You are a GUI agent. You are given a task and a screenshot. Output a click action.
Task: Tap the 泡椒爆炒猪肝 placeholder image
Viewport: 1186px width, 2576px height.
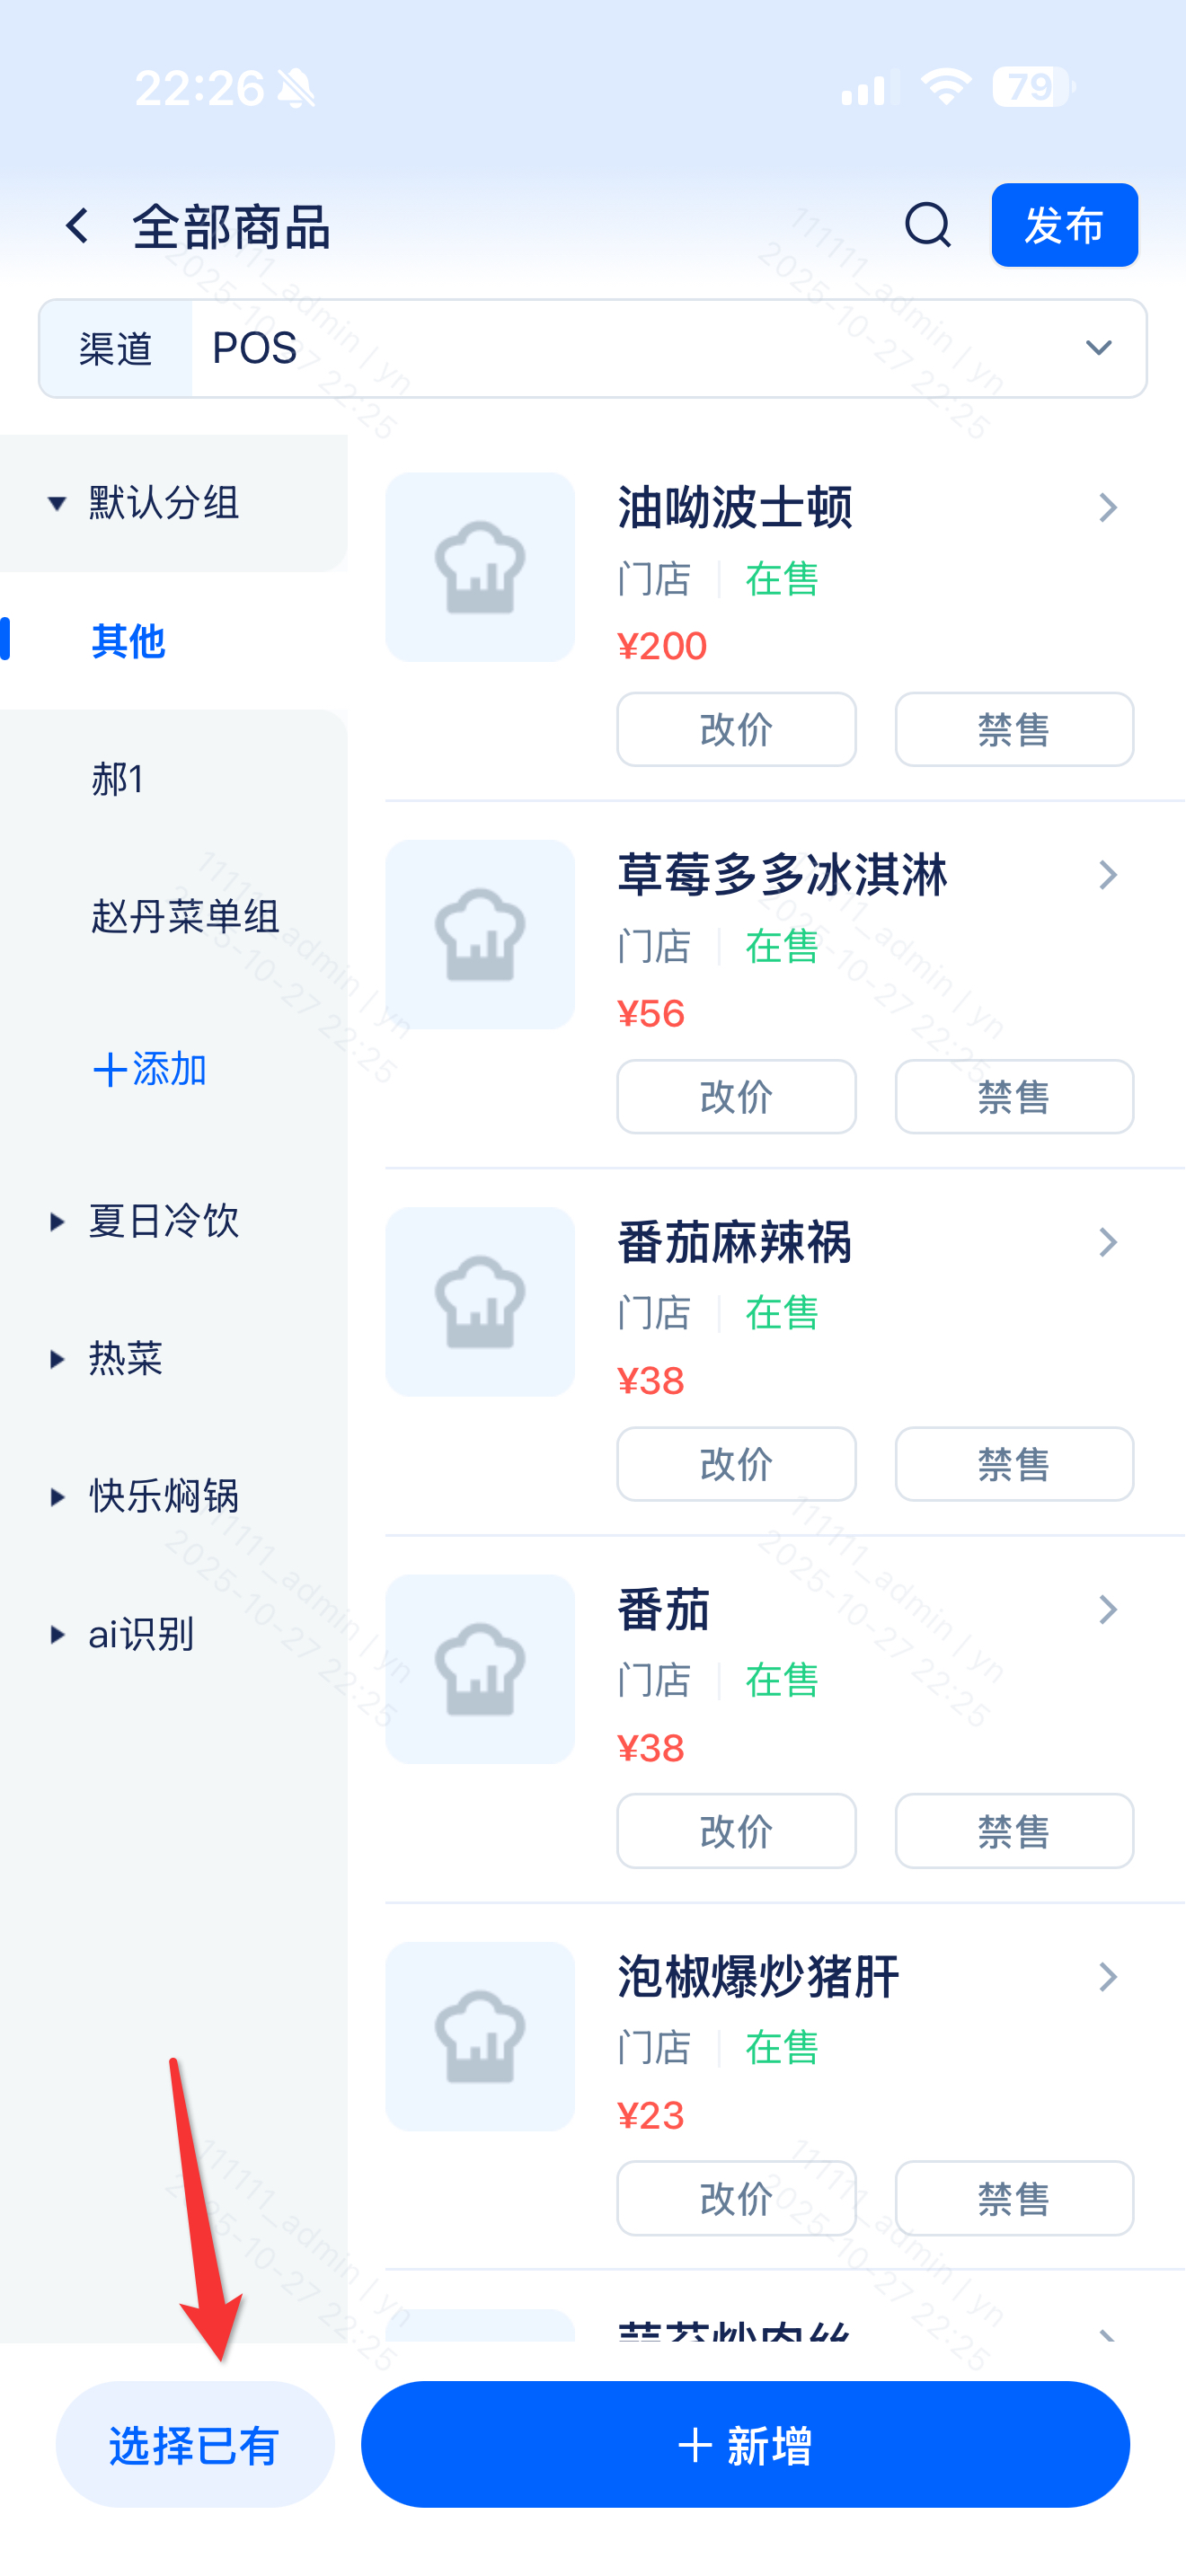click(x=480, y=2036)
